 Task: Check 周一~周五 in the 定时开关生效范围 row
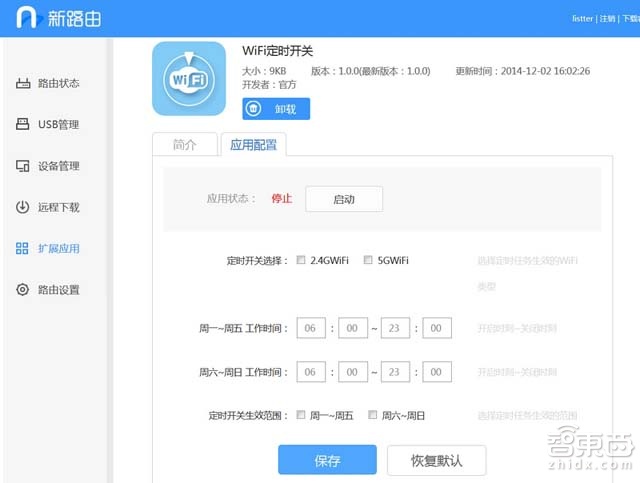click(301, 415)
